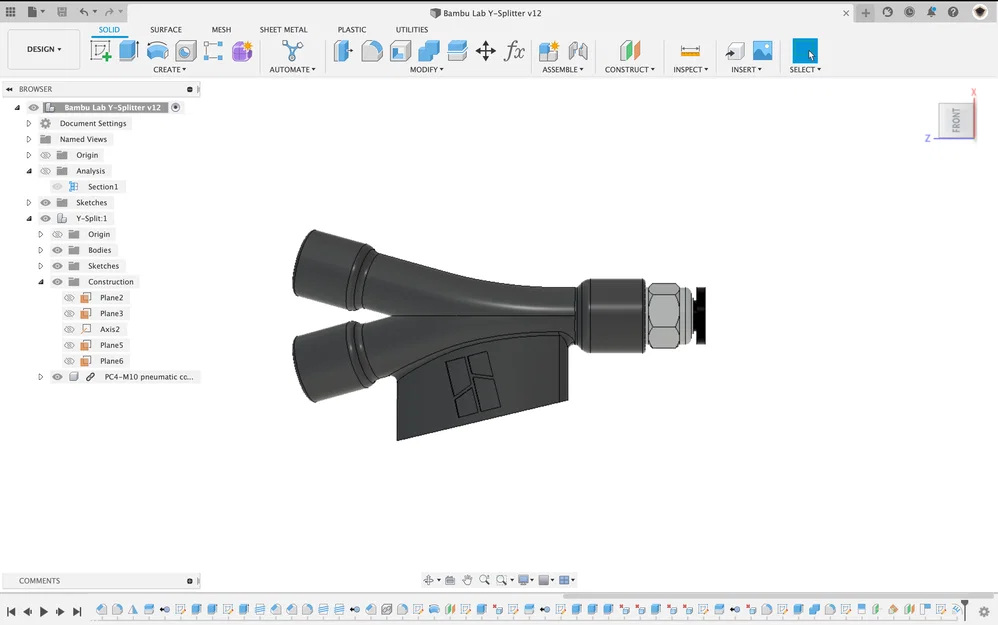Open the CONSTRUCT menu
The image size is (998, 625).
tap(629, 69)
